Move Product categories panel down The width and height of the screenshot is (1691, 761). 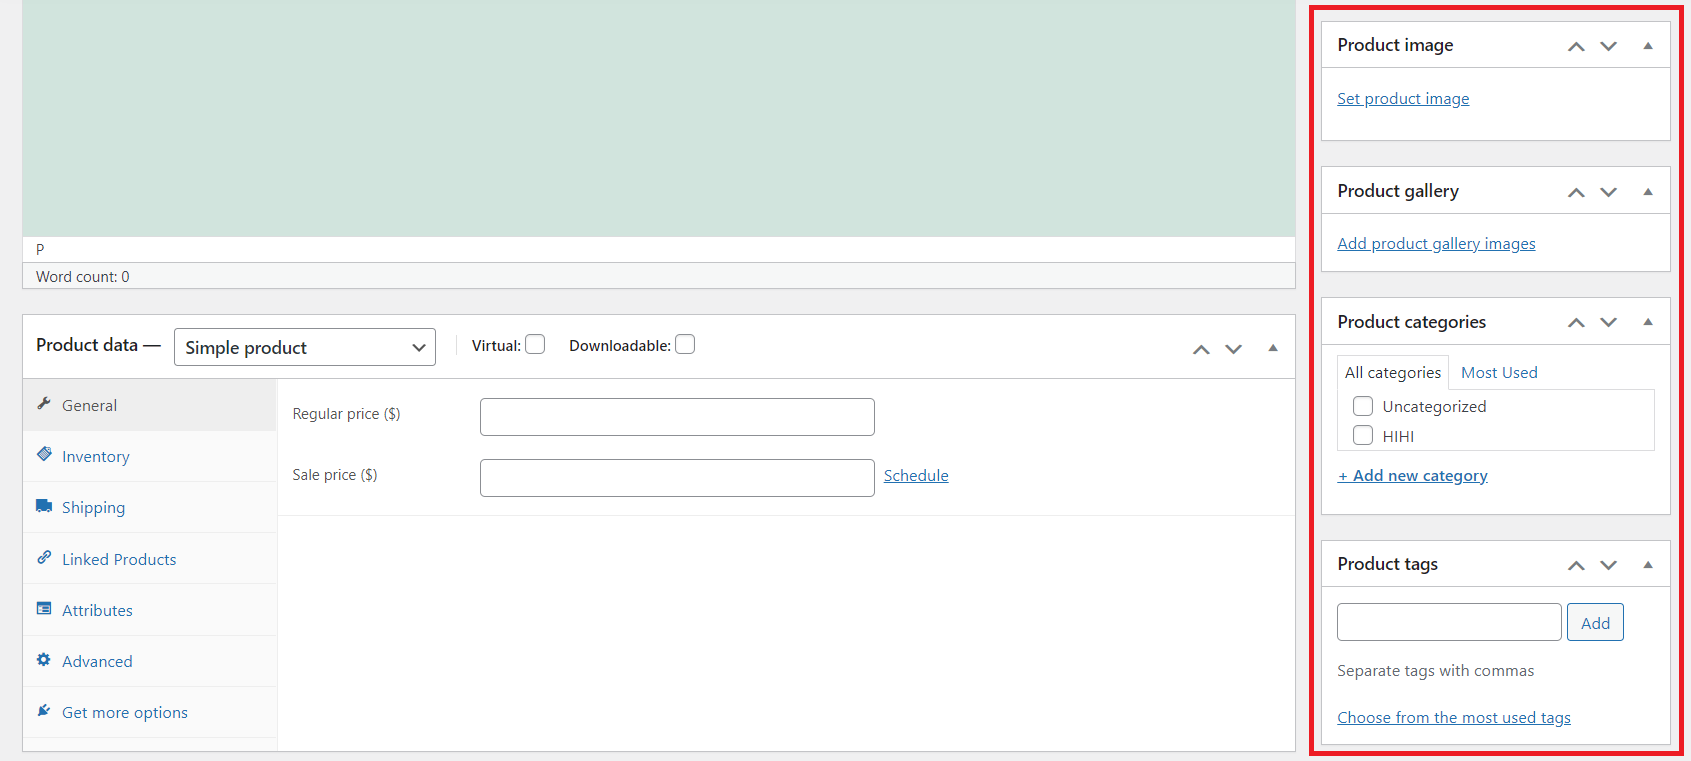coord(1608,322)
